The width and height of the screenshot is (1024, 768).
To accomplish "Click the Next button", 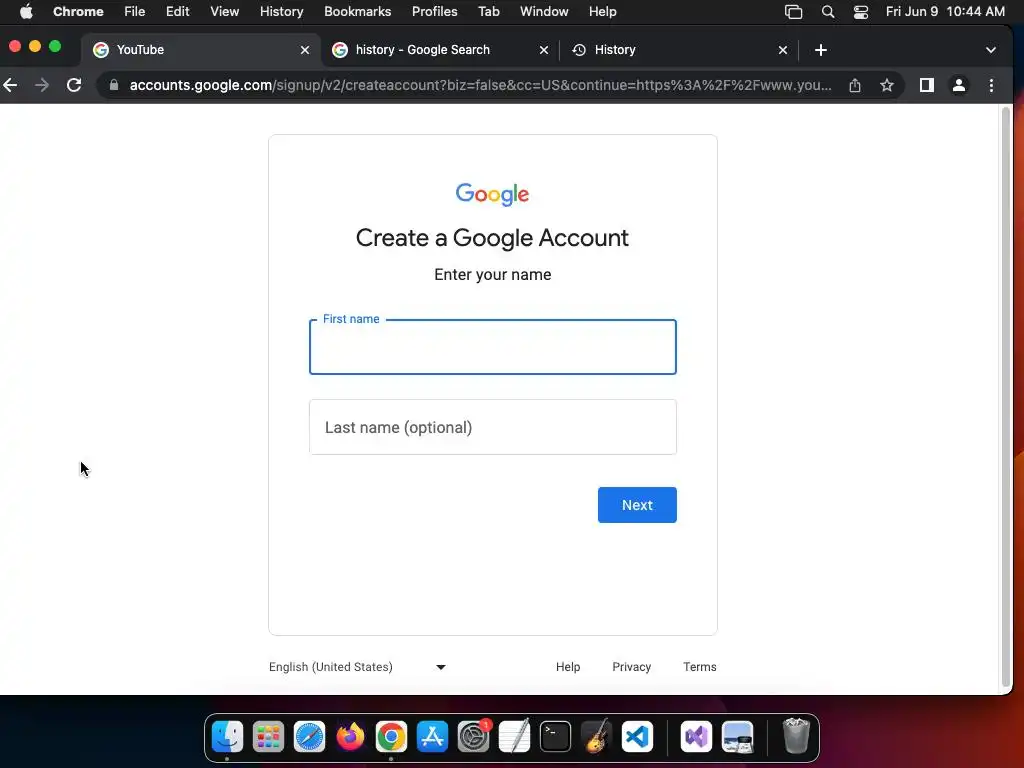I will coord(637,505).
